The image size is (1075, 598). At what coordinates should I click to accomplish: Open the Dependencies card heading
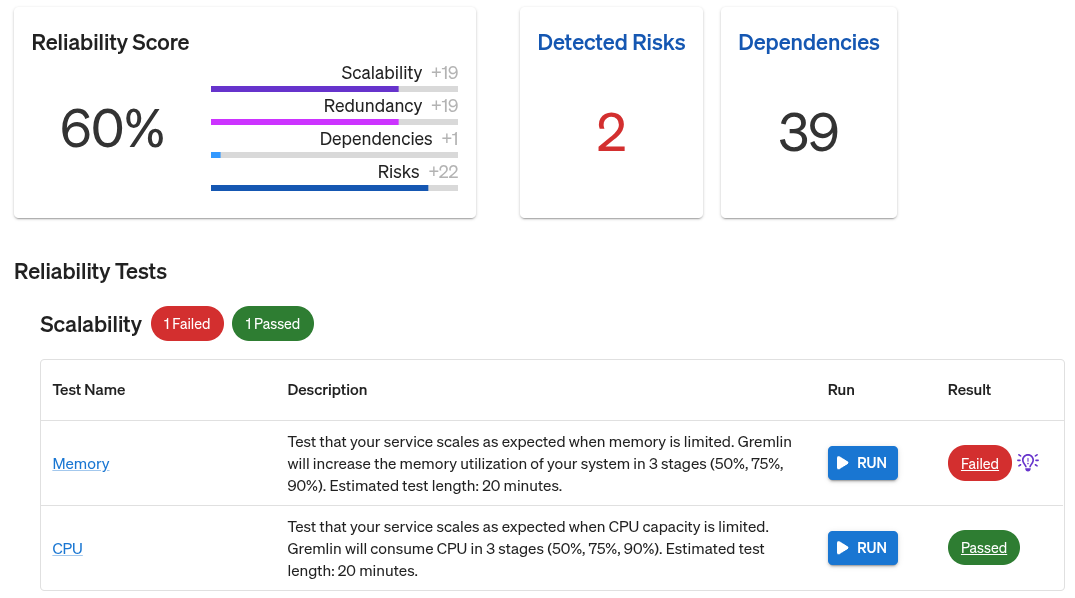[x=808, y=43]
